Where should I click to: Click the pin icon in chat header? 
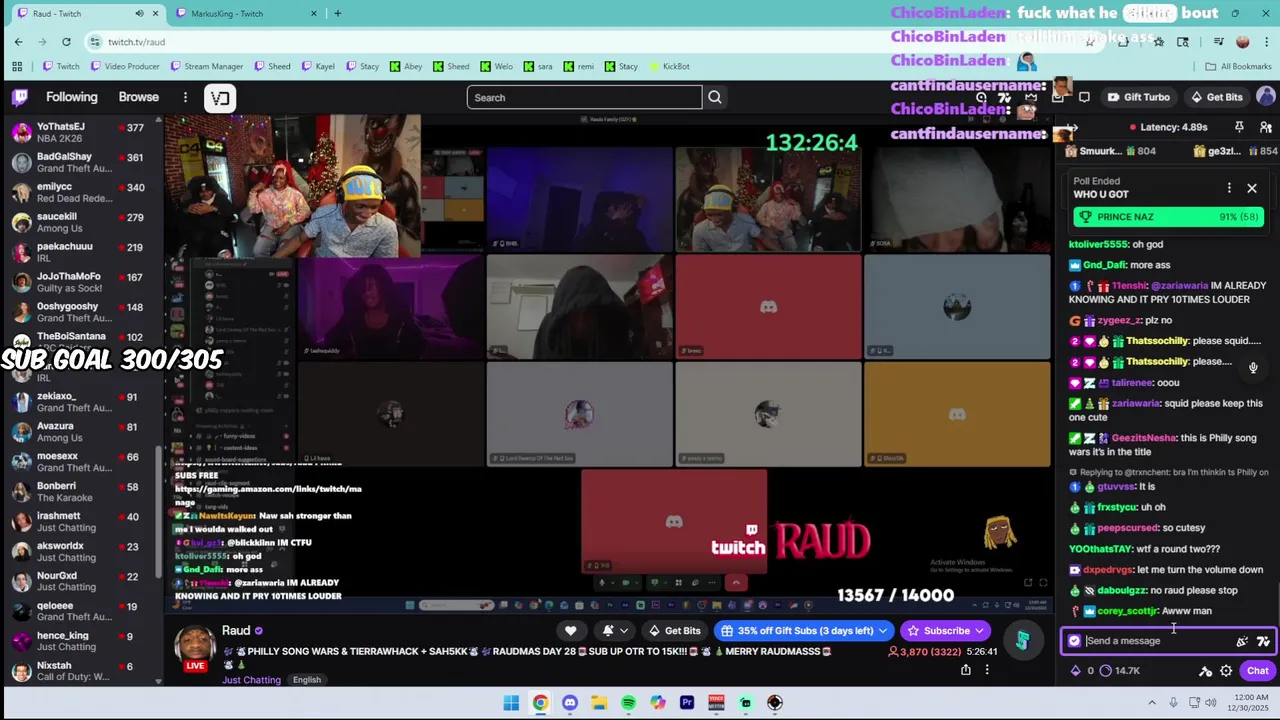tap(1239, 127)
